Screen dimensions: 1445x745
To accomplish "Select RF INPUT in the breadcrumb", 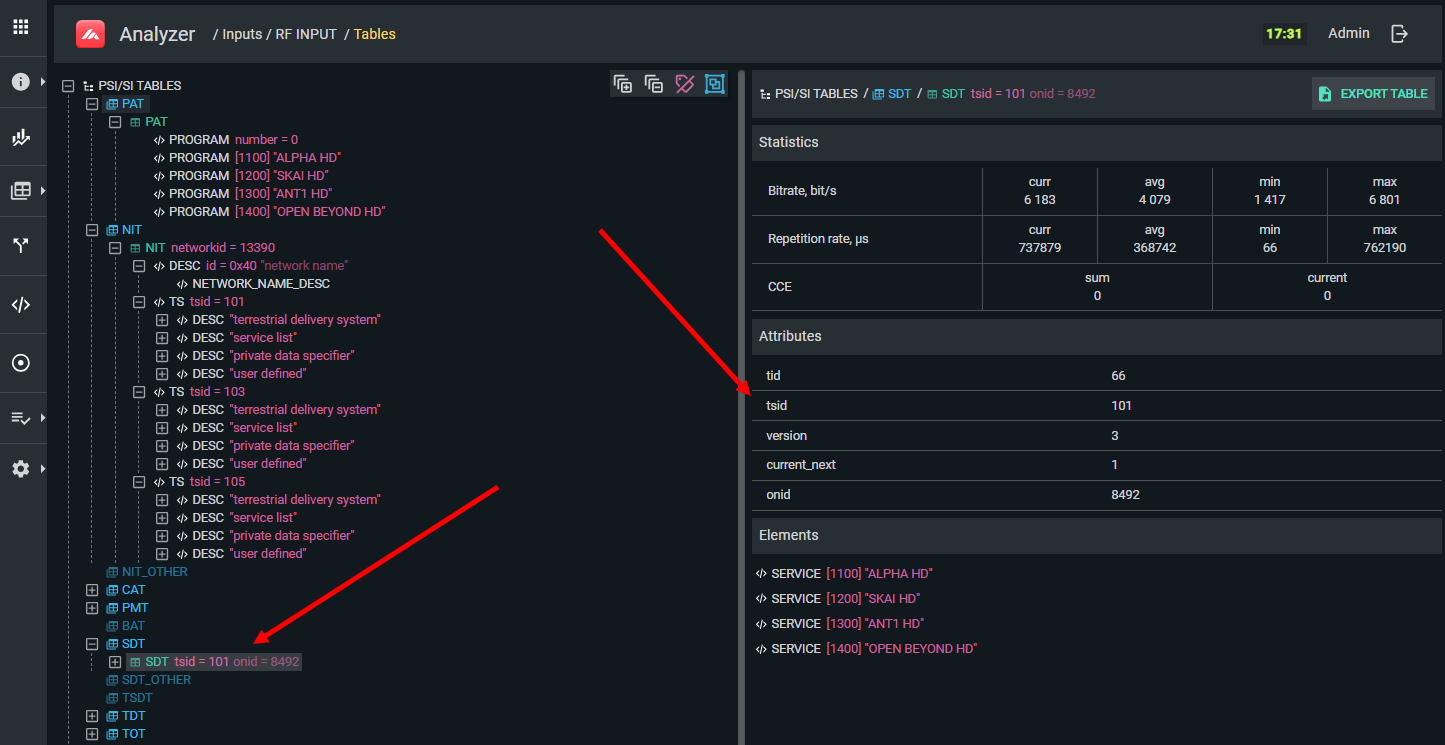I will coord(306,34).
